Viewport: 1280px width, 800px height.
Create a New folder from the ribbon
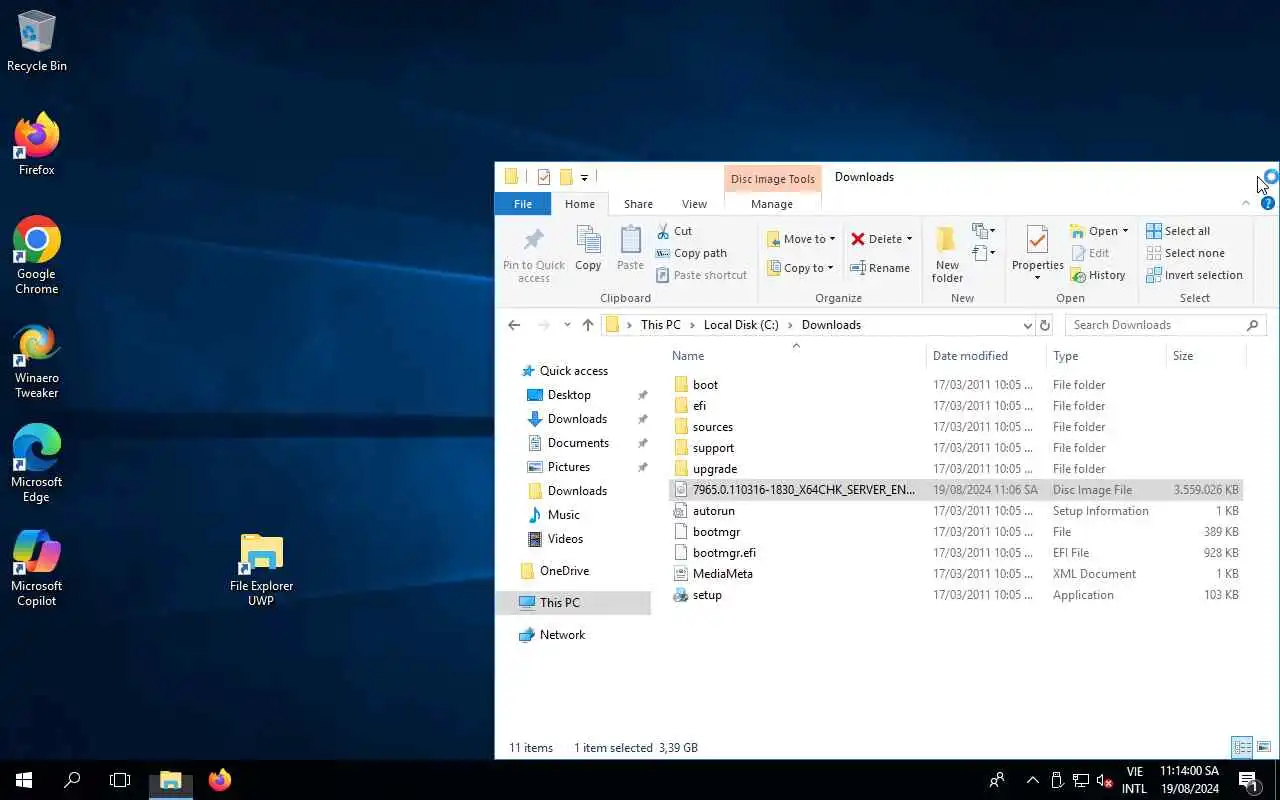pyautogui.click(x=947, y=254)
